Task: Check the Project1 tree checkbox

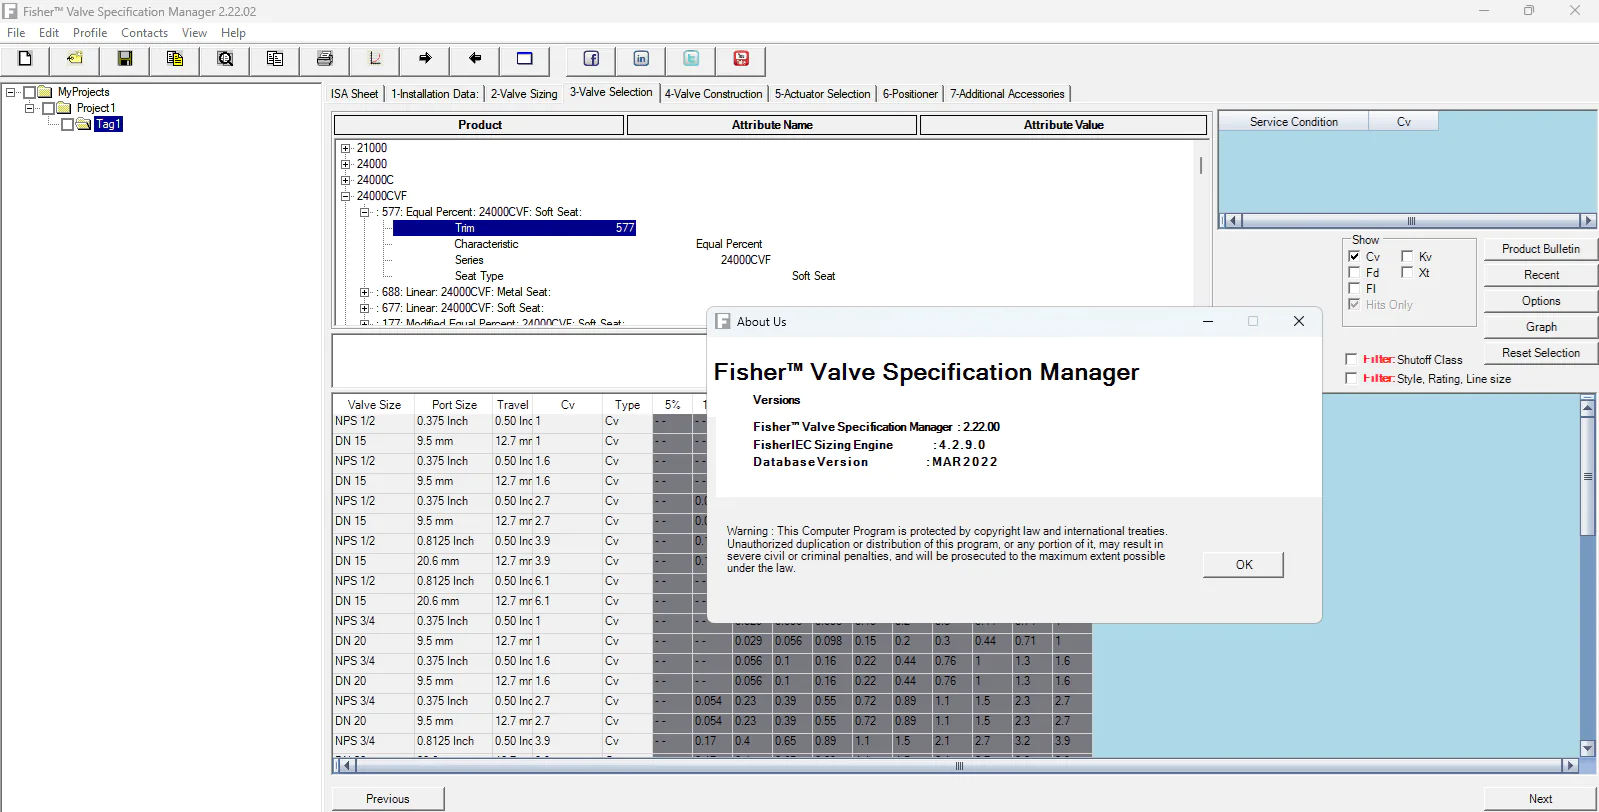Action: pyautogui.click(x=48, y=108)
